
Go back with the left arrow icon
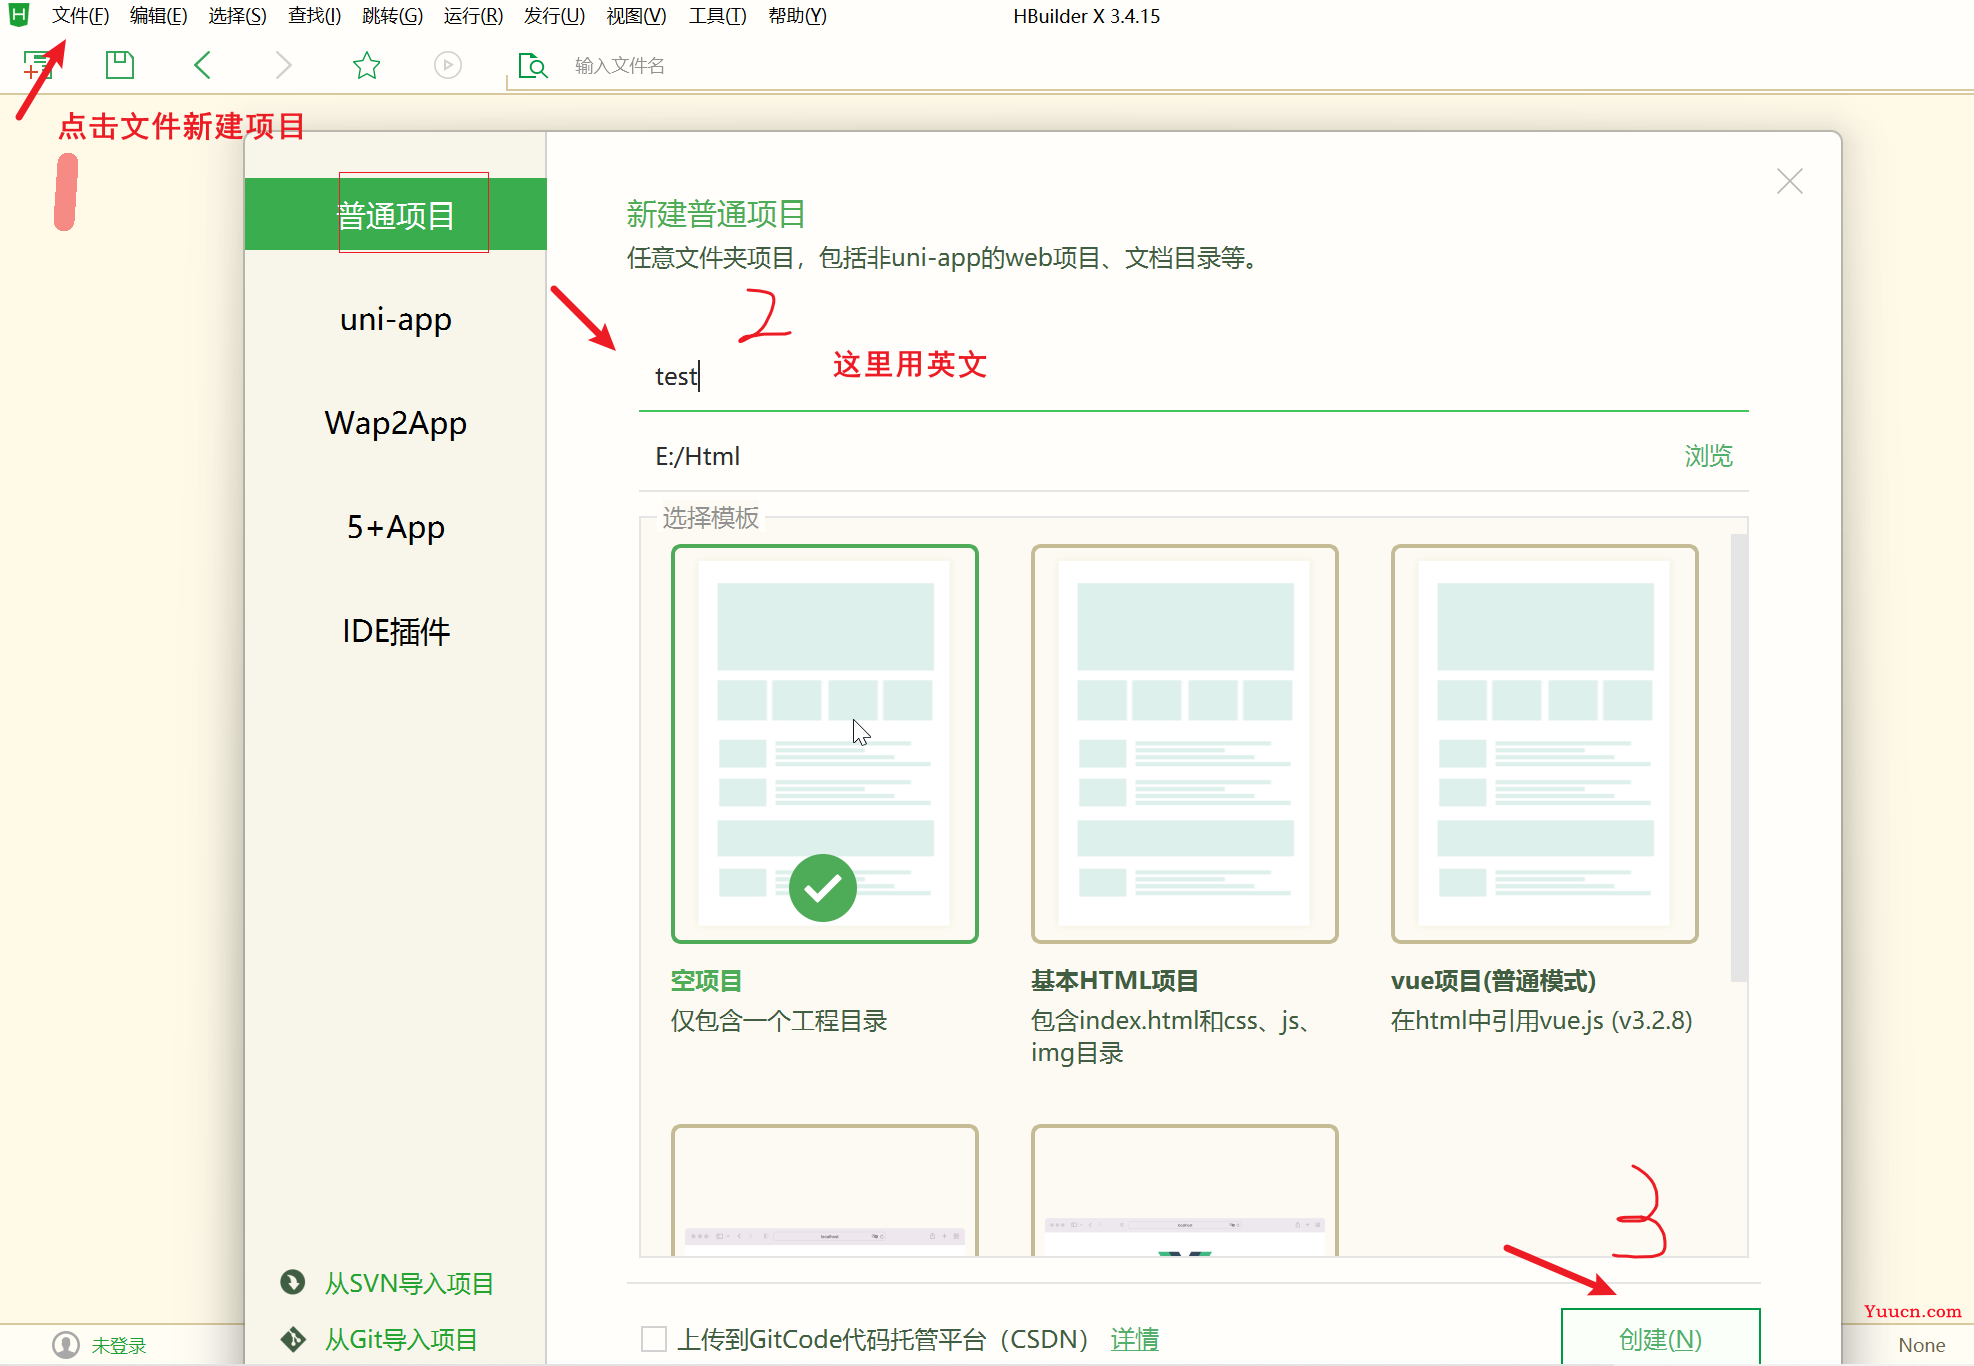click(x=202, y=65)
